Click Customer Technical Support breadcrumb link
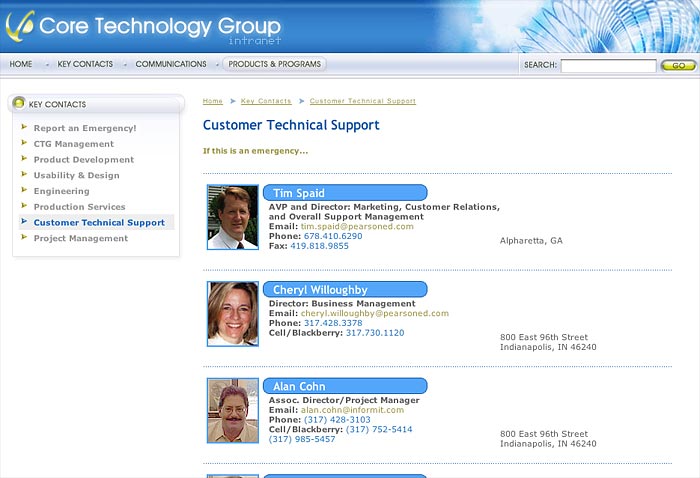This screenshot has height=478, width=700. [362, 101]
